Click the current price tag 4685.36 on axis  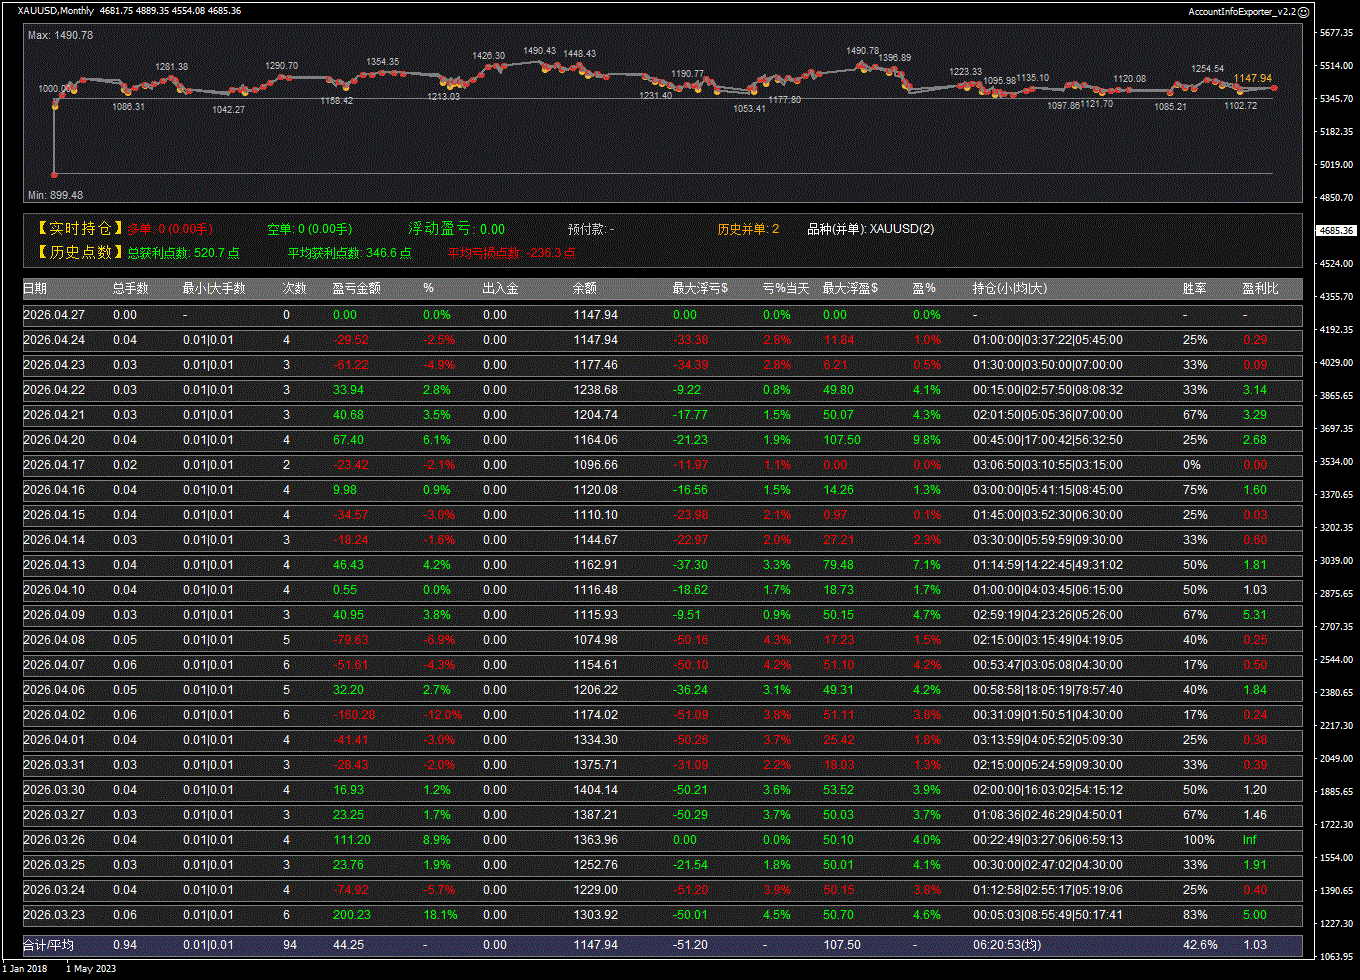coord(1336,230)
